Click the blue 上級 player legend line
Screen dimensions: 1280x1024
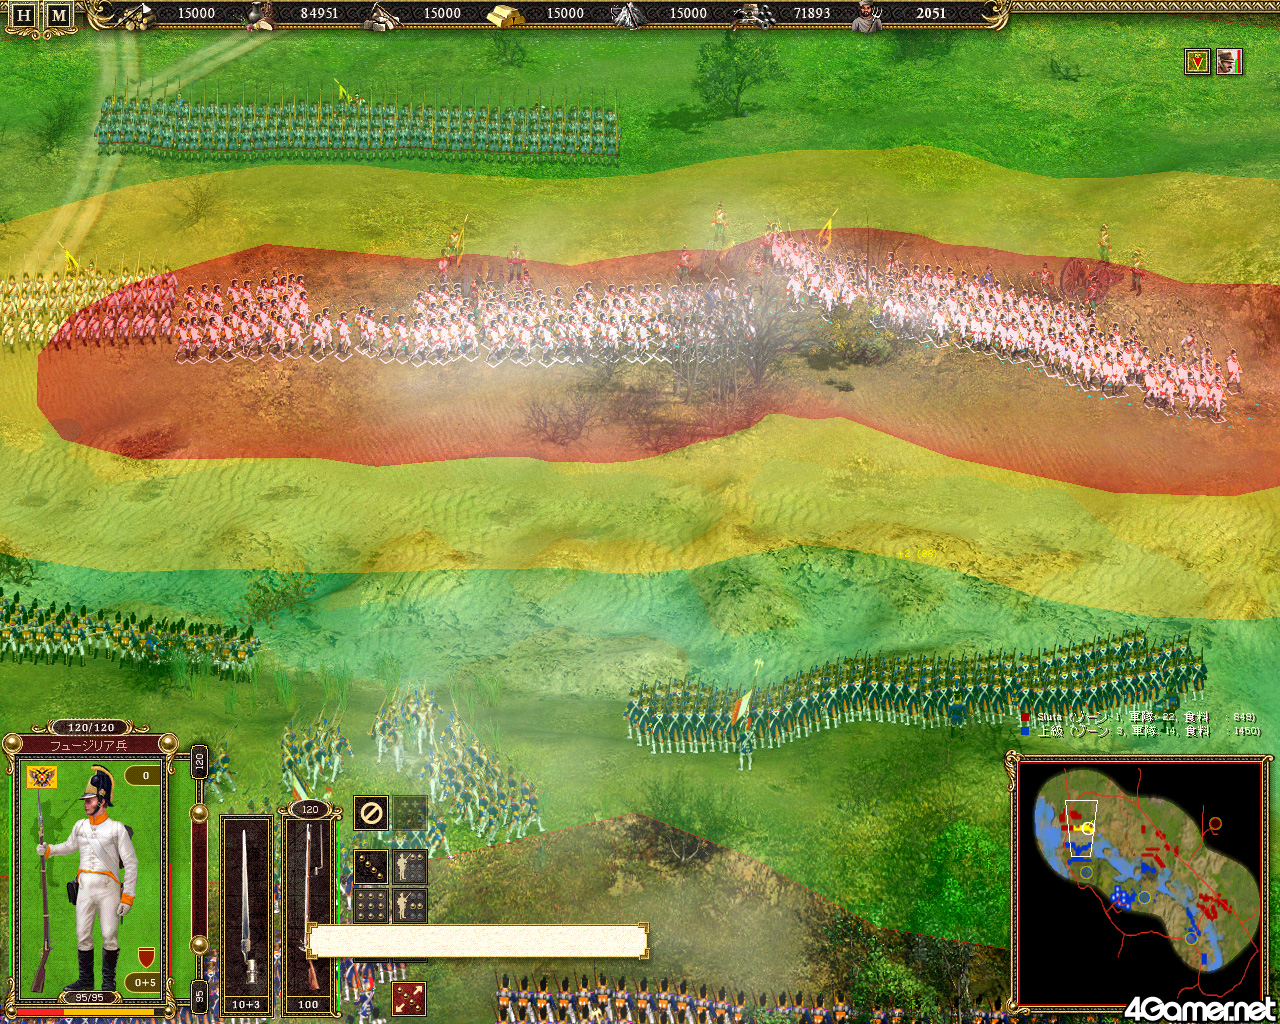(1140, 731)
